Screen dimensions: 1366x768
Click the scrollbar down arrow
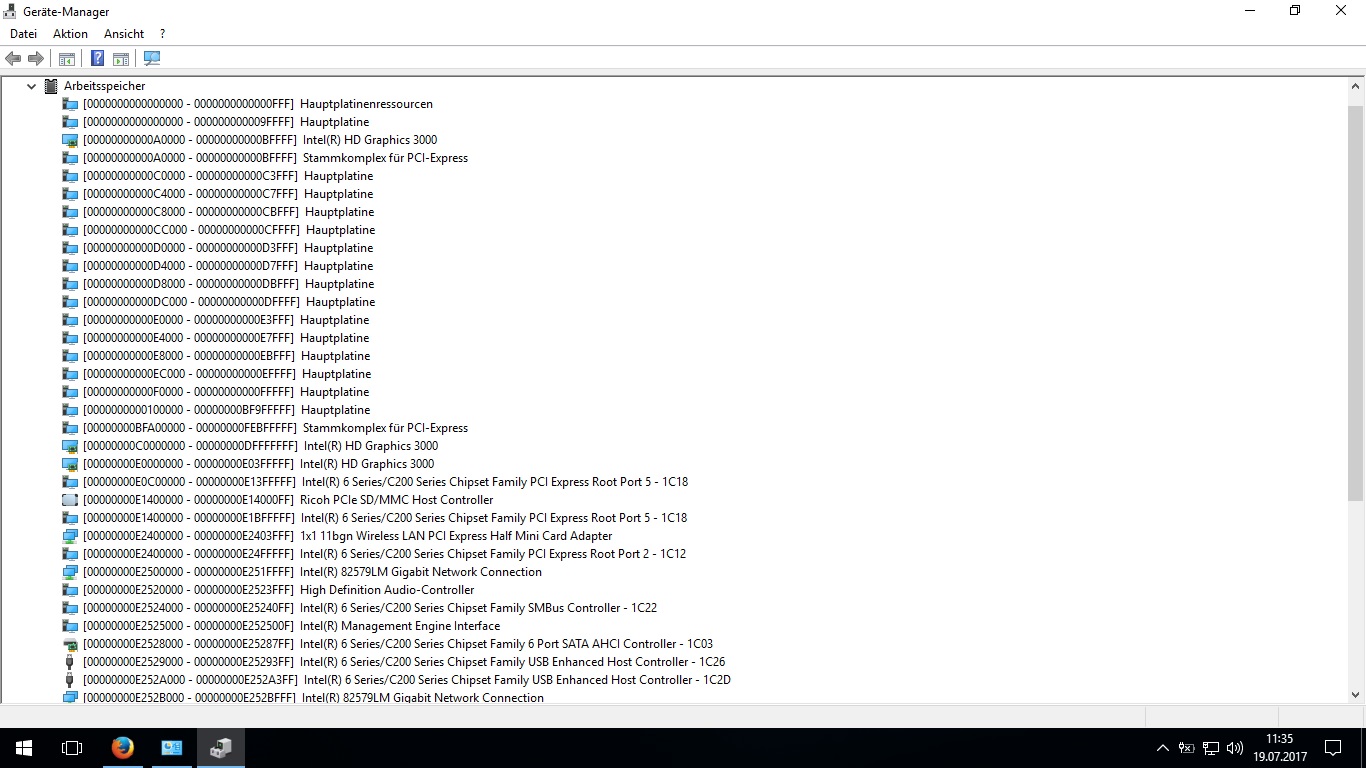coord(1356,694)
